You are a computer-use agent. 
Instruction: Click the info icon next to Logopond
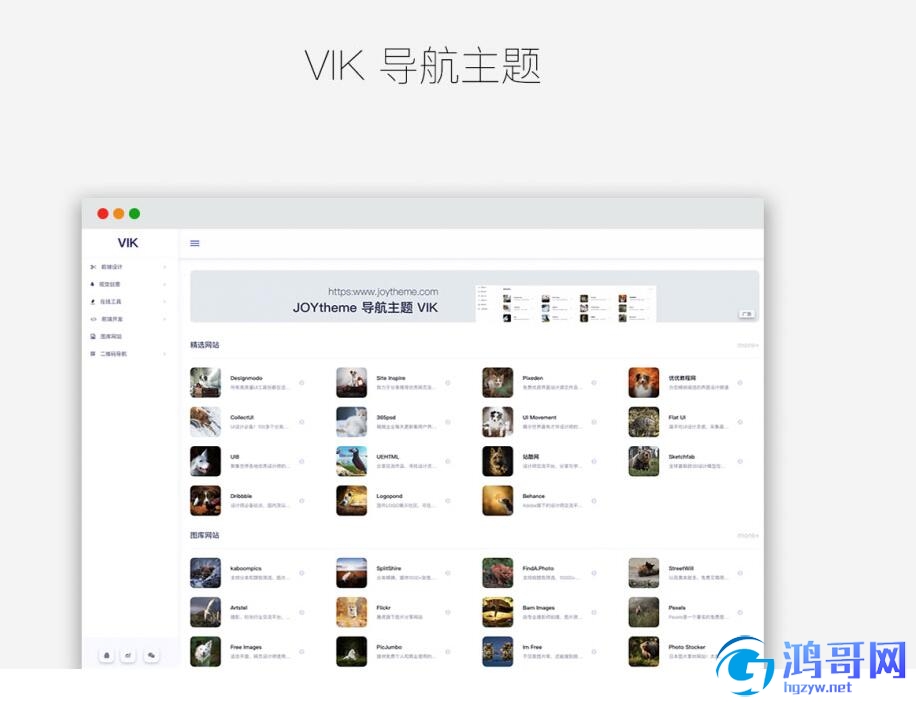coord(448,501)
